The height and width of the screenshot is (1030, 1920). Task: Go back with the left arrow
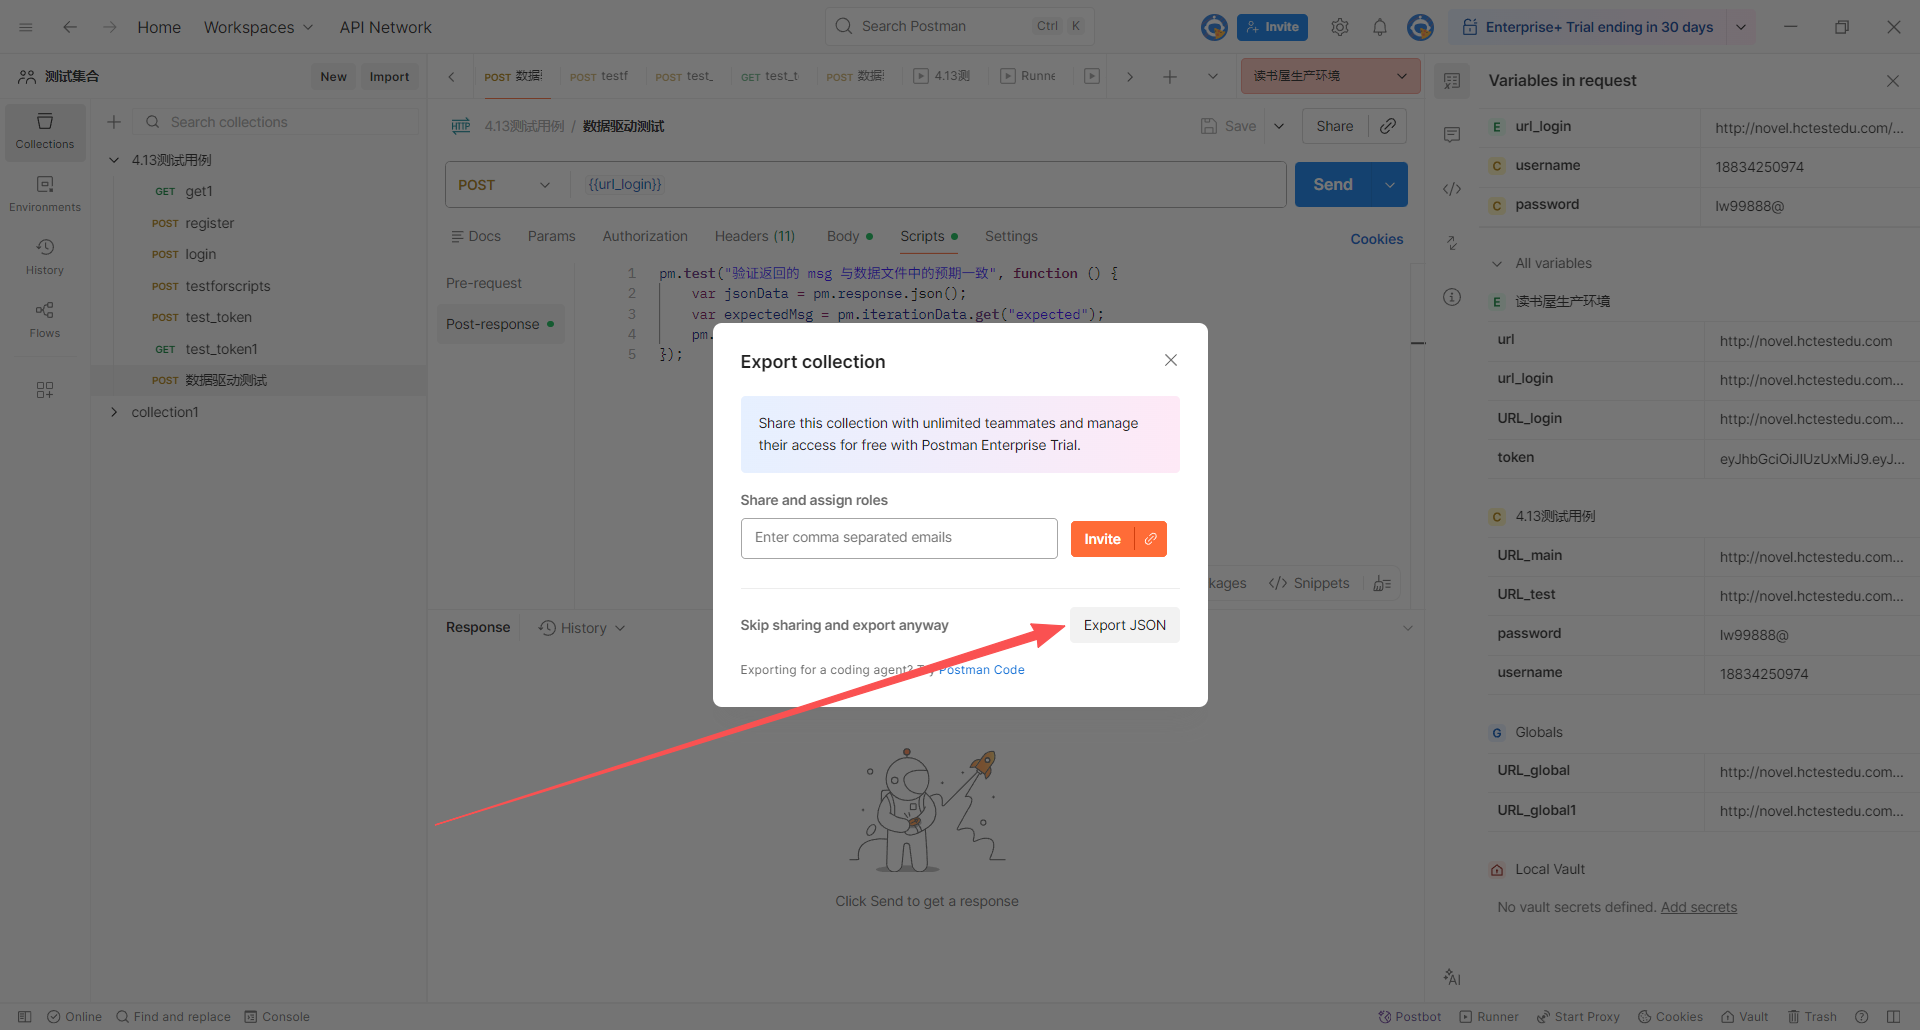[70, 27]
